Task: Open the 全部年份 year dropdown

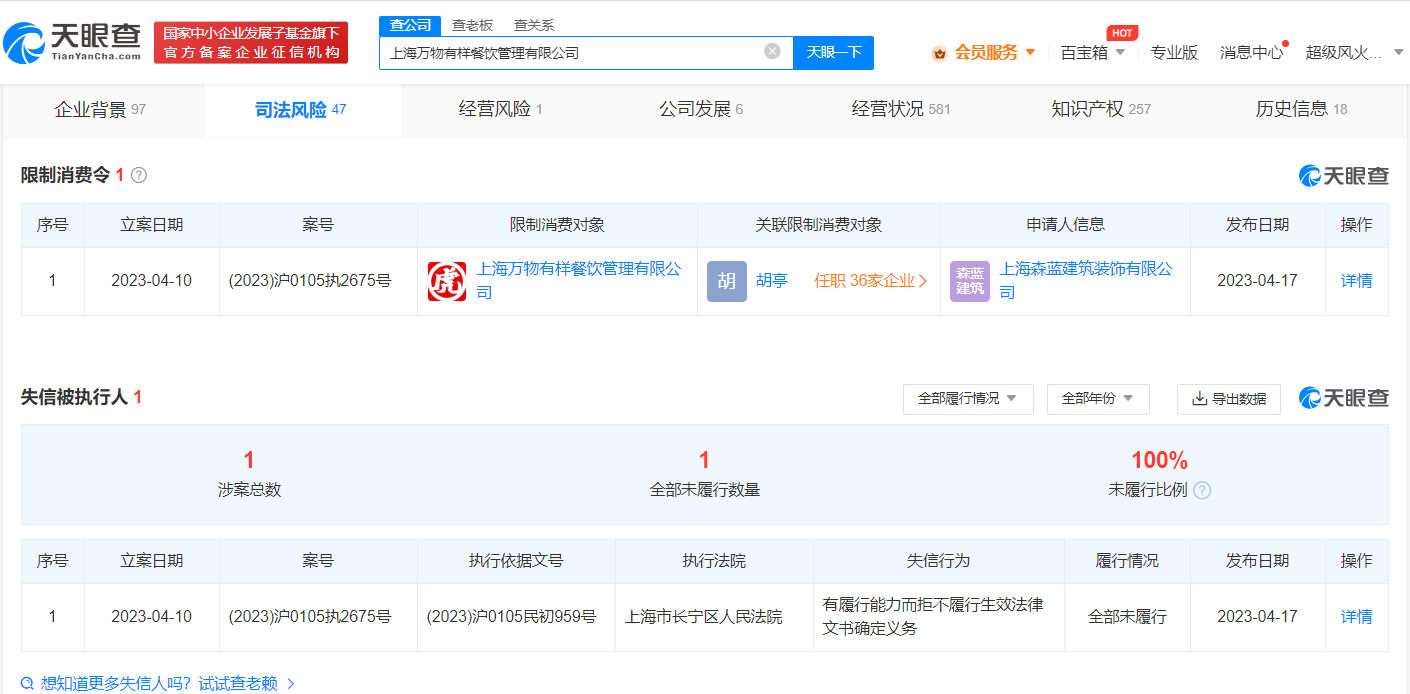Action: [1097, 399]
